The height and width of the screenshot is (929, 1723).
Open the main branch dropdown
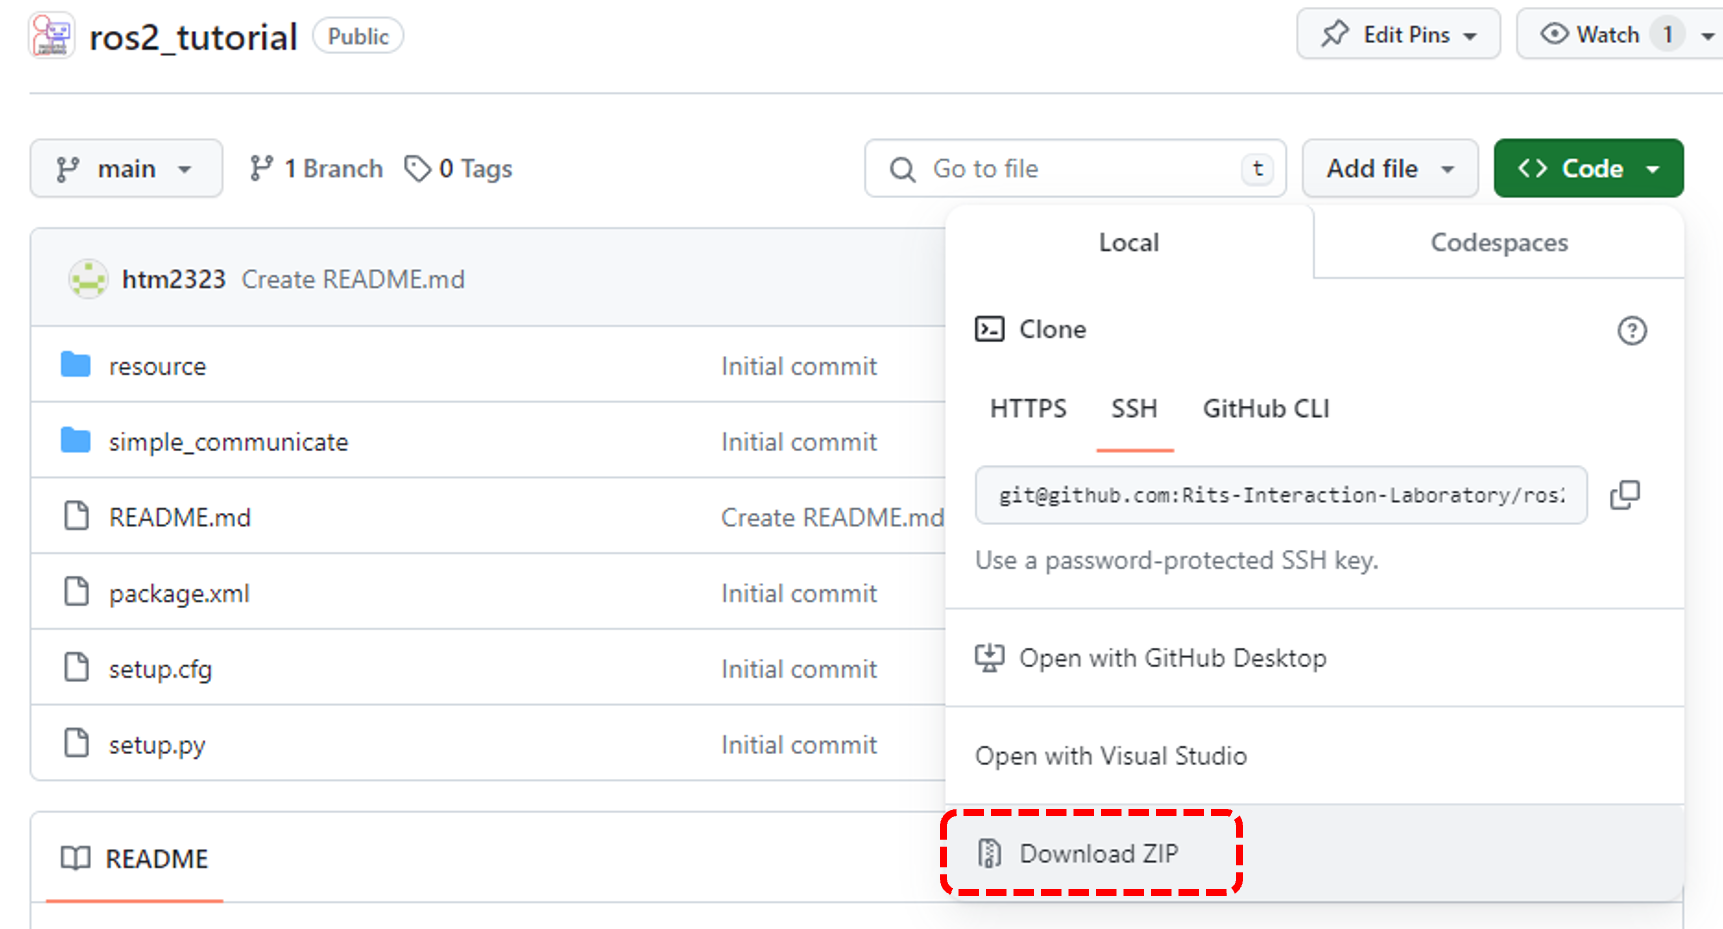click(126, 168)
